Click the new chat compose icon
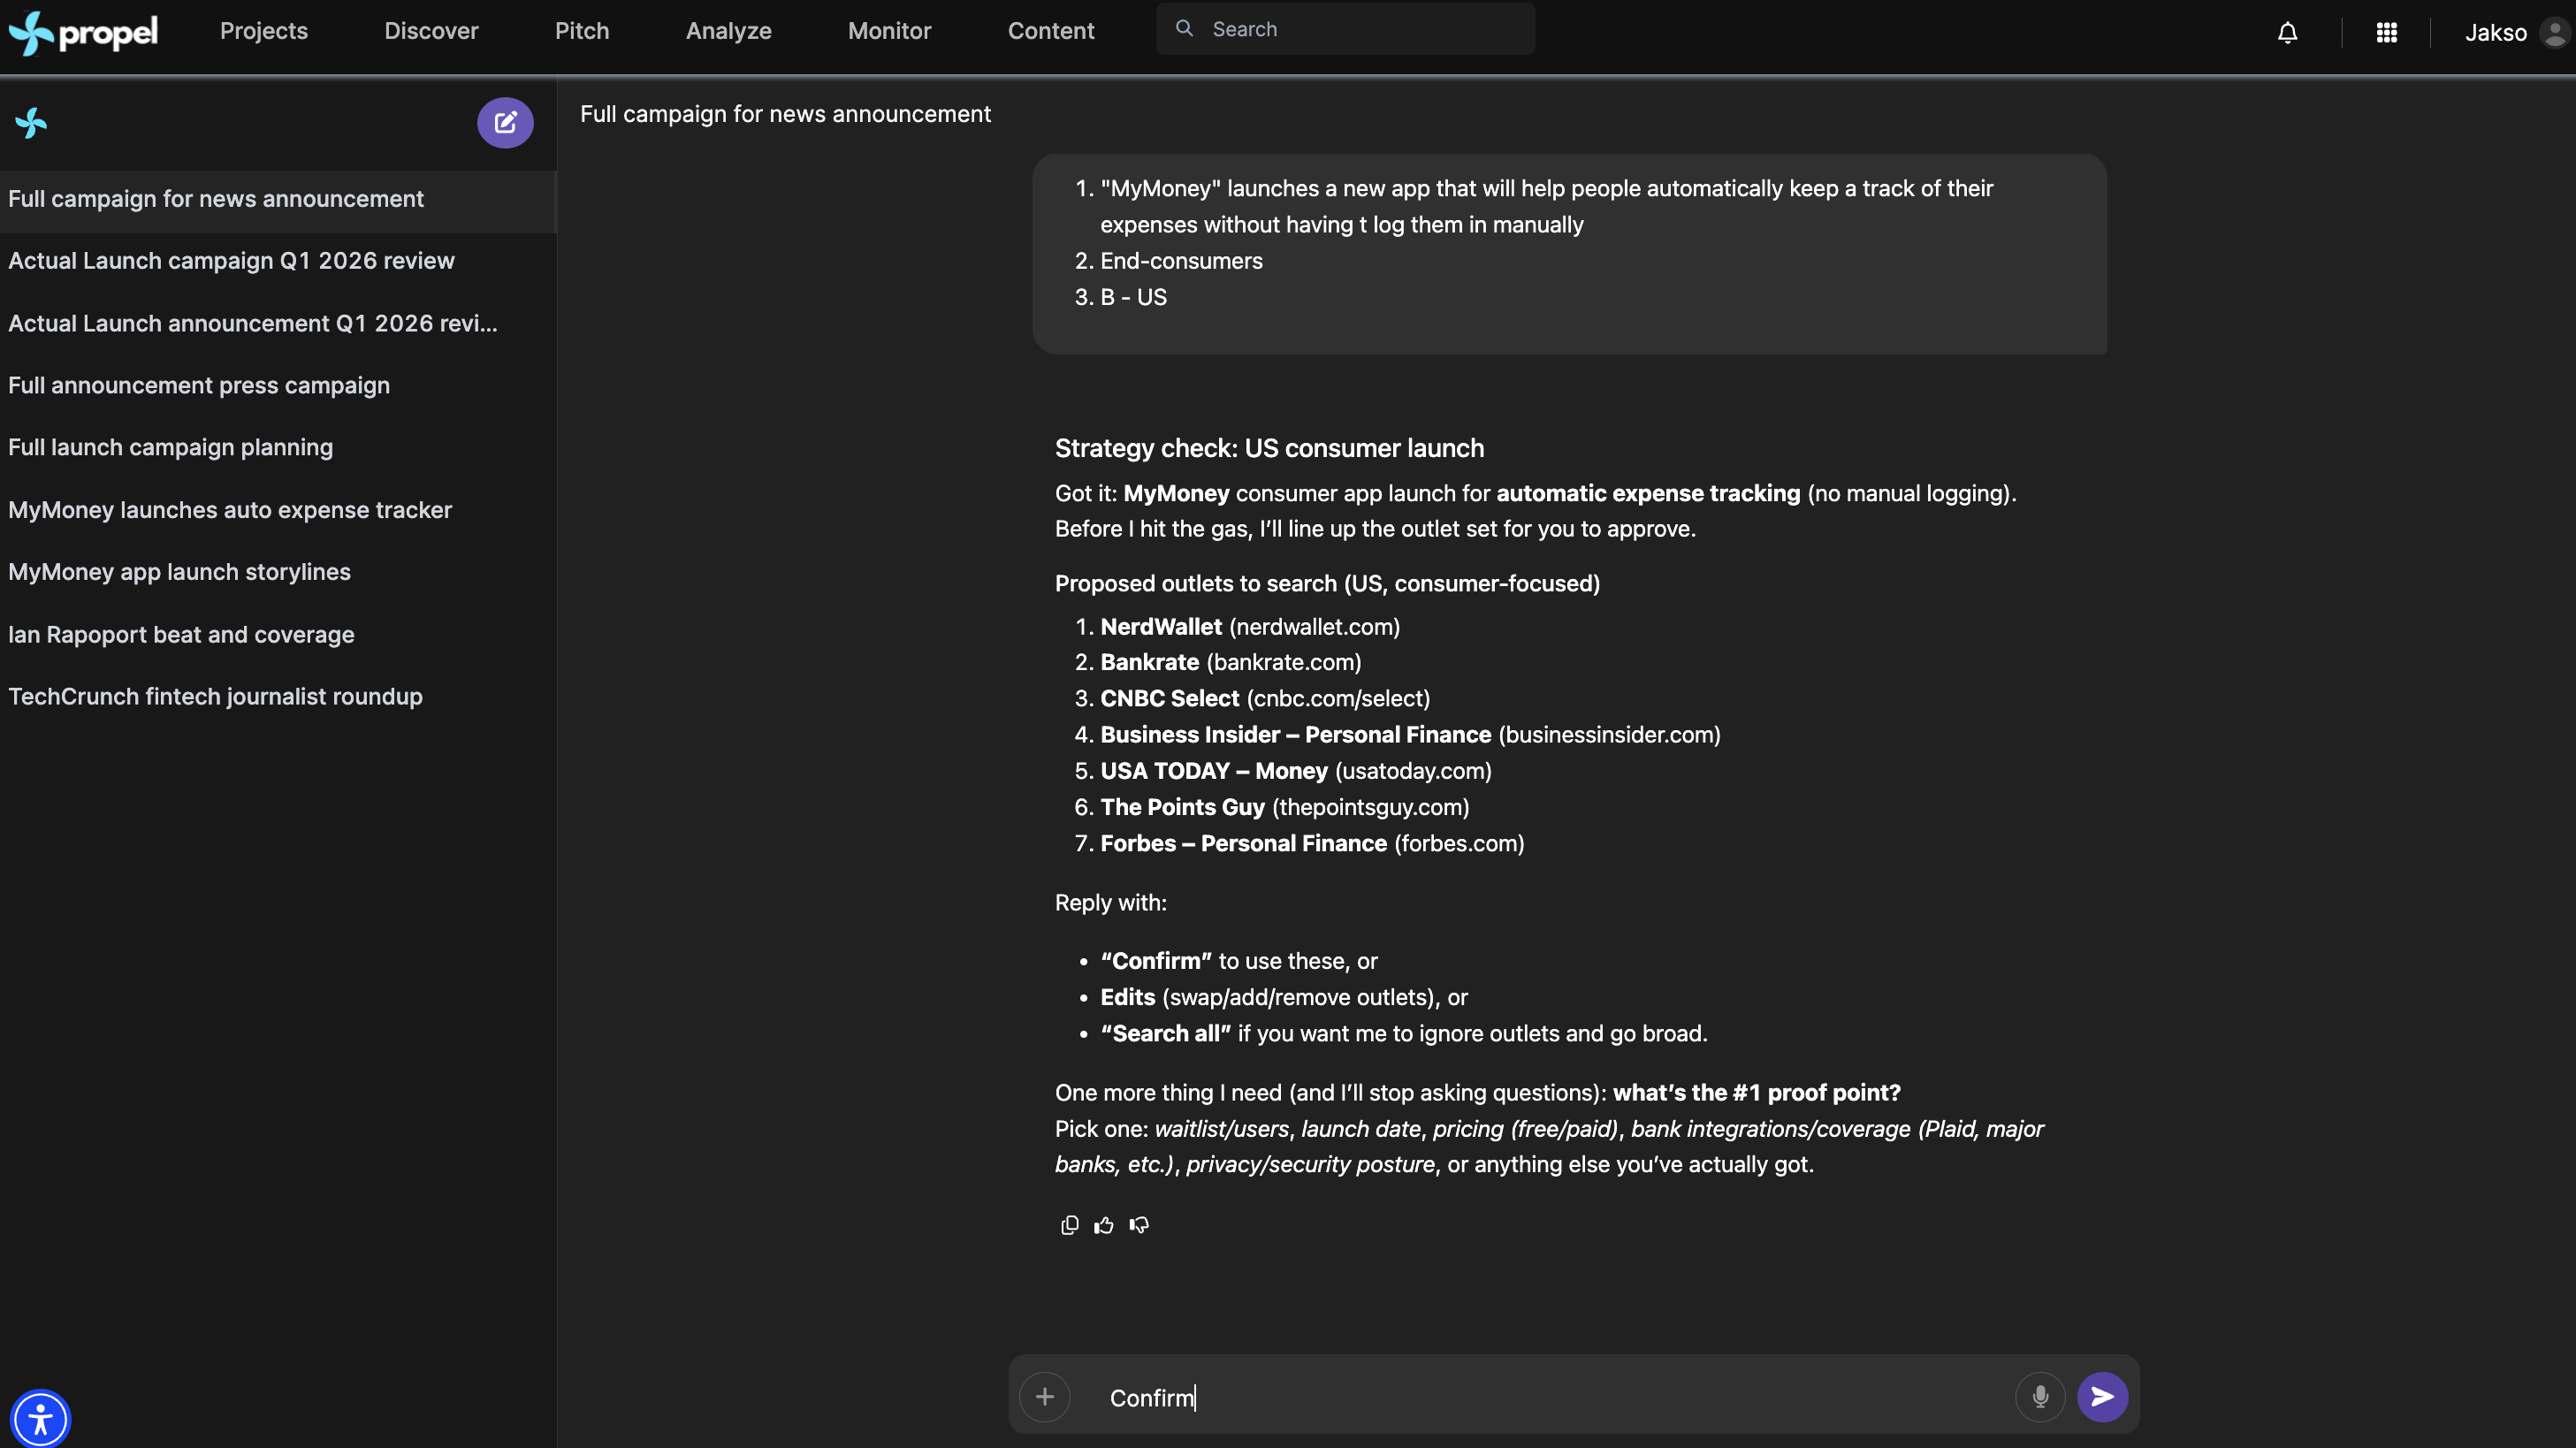Image resolution: width=2576 pixels, height=1448 pixels. [505, 123]
